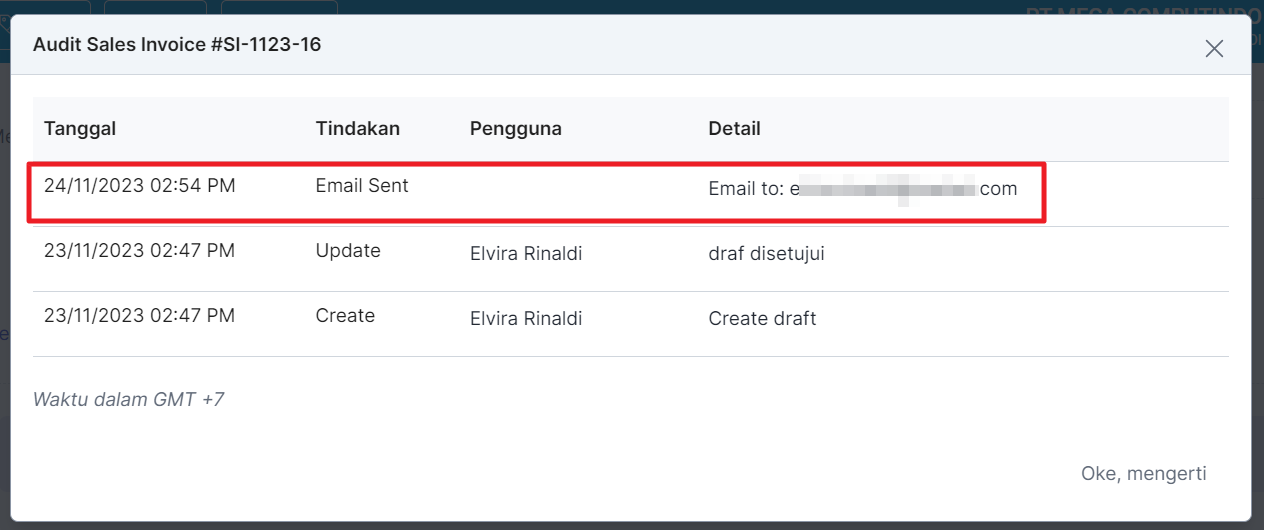Click Elvira Rinaldi in the Create row
The height and width of the screenshot is (530, 1264).
click(526, 319)
